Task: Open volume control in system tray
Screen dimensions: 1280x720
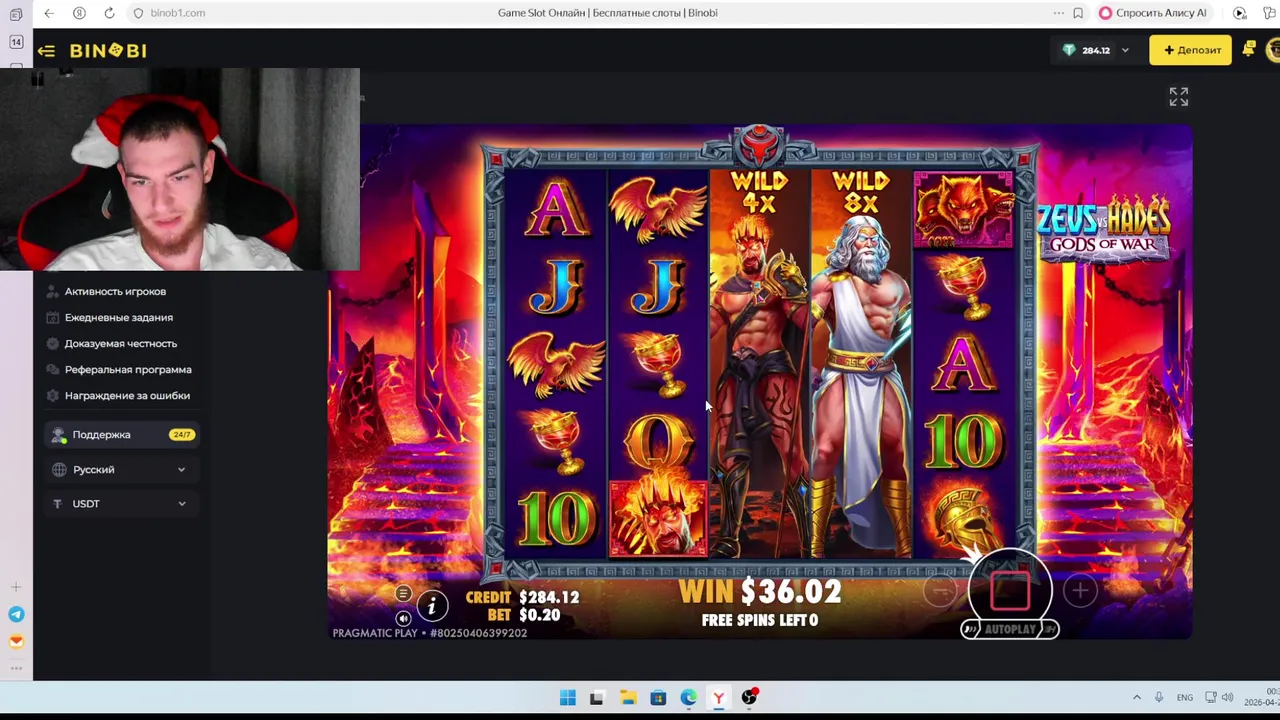Action: 1227,697
